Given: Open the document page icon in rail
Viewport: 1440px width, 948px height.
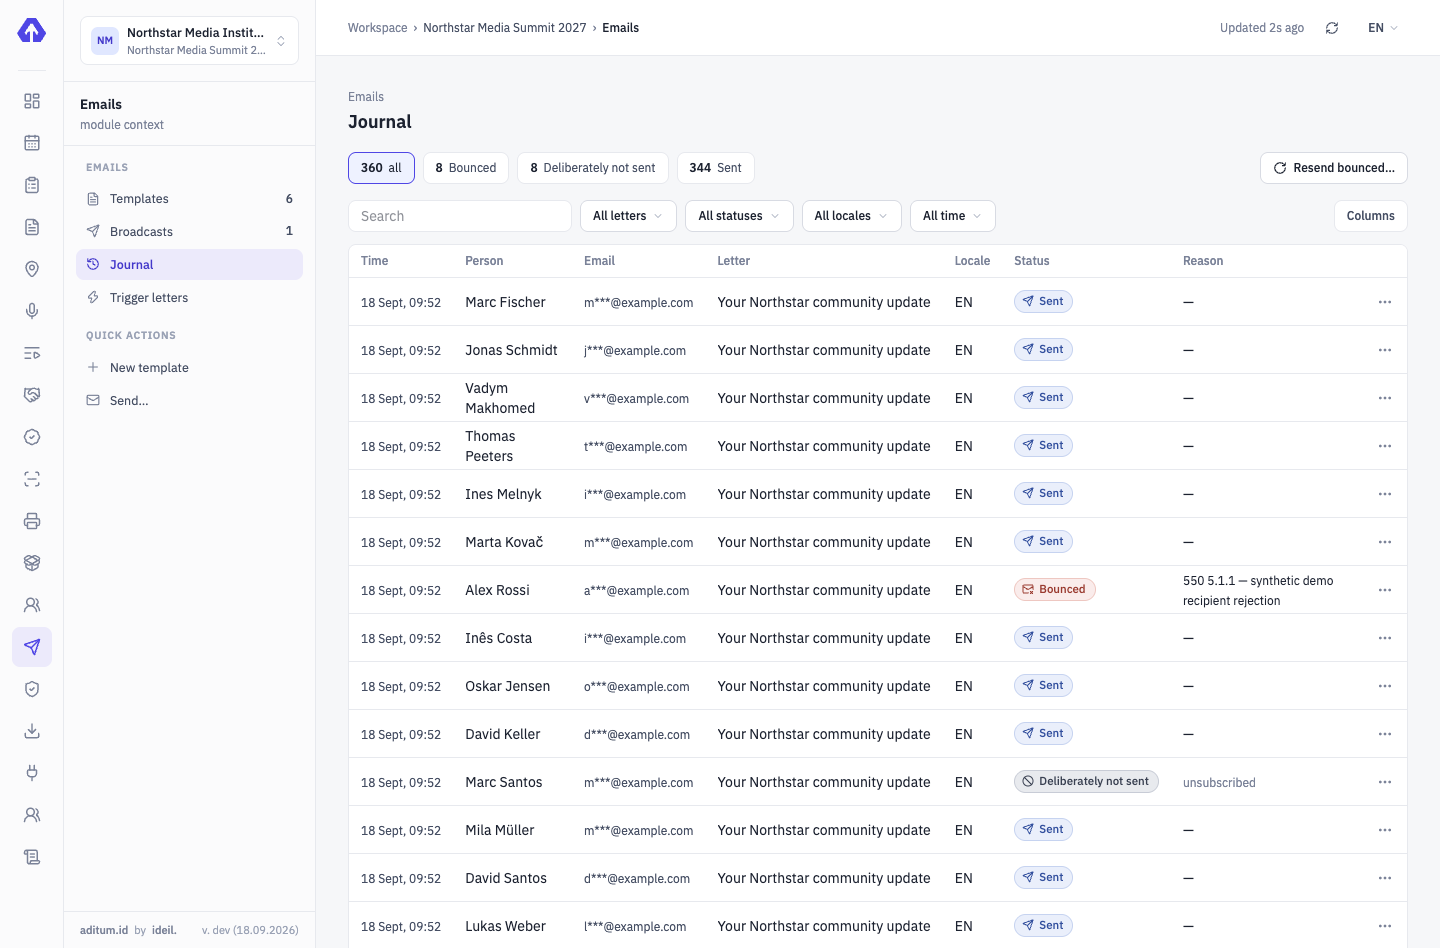Looking at the screenshot, I should click(32, 227).
